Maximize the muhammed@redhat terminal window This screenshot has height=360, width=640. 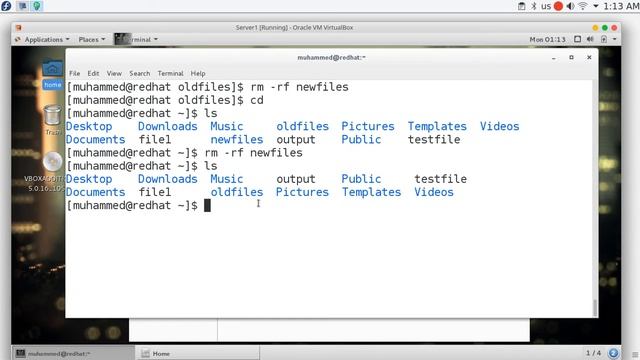click(571, 58)
